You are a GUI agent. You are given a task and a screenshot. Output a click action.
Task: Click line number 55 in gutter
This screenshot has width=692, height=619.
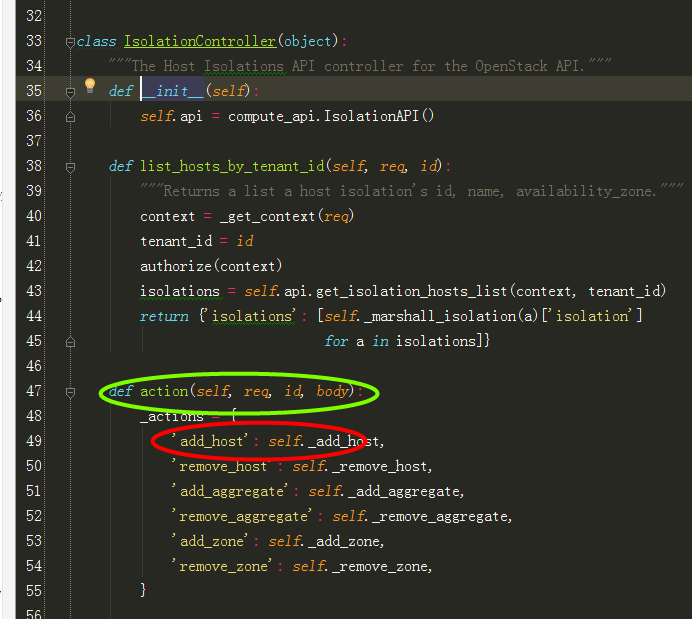coord(34,591)
